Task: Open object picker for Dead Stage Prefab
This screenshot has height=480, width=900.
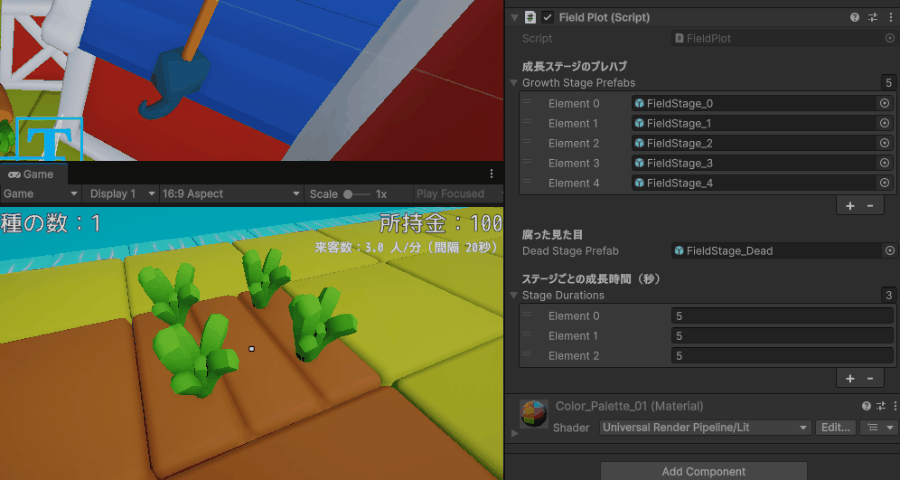Action: [889, 251]
